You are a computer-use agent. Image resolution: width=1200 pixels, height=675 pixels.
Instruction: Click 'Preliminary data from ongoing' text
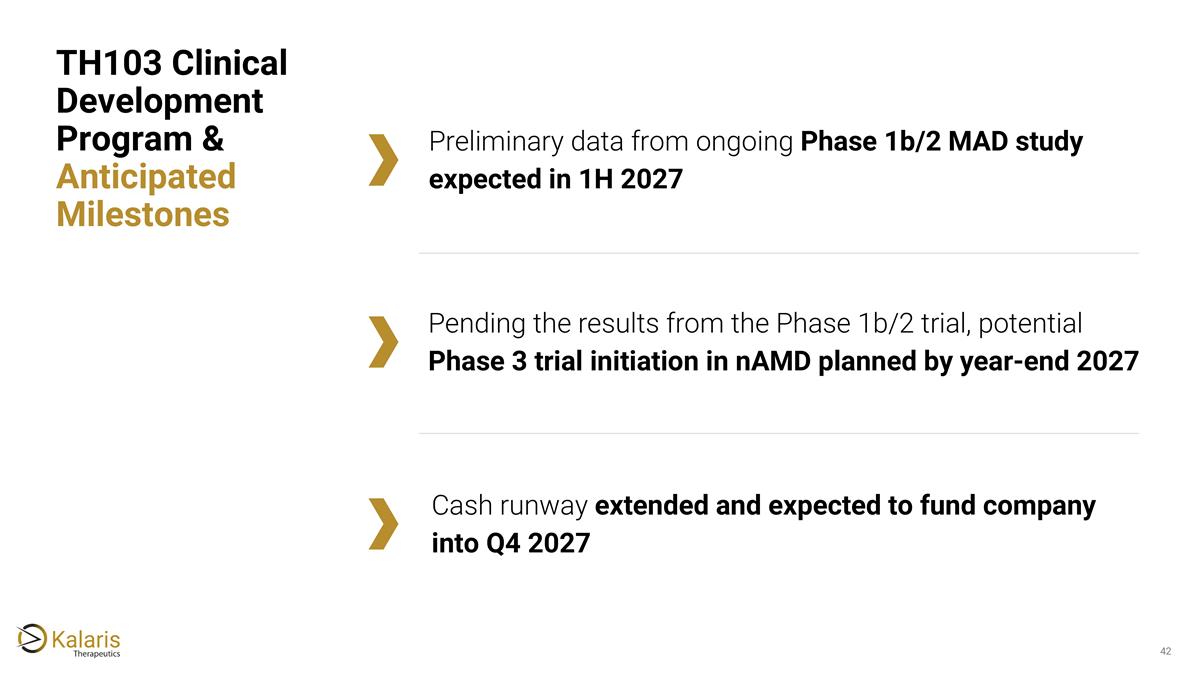coord(610,142)
